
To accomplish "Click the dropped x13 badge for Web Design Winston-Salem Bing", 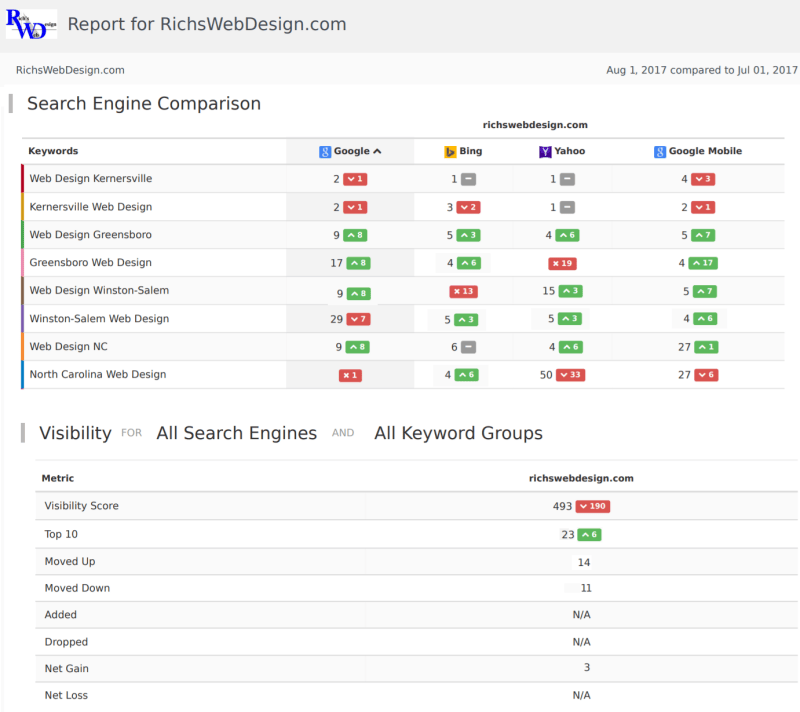I will 463,291.
